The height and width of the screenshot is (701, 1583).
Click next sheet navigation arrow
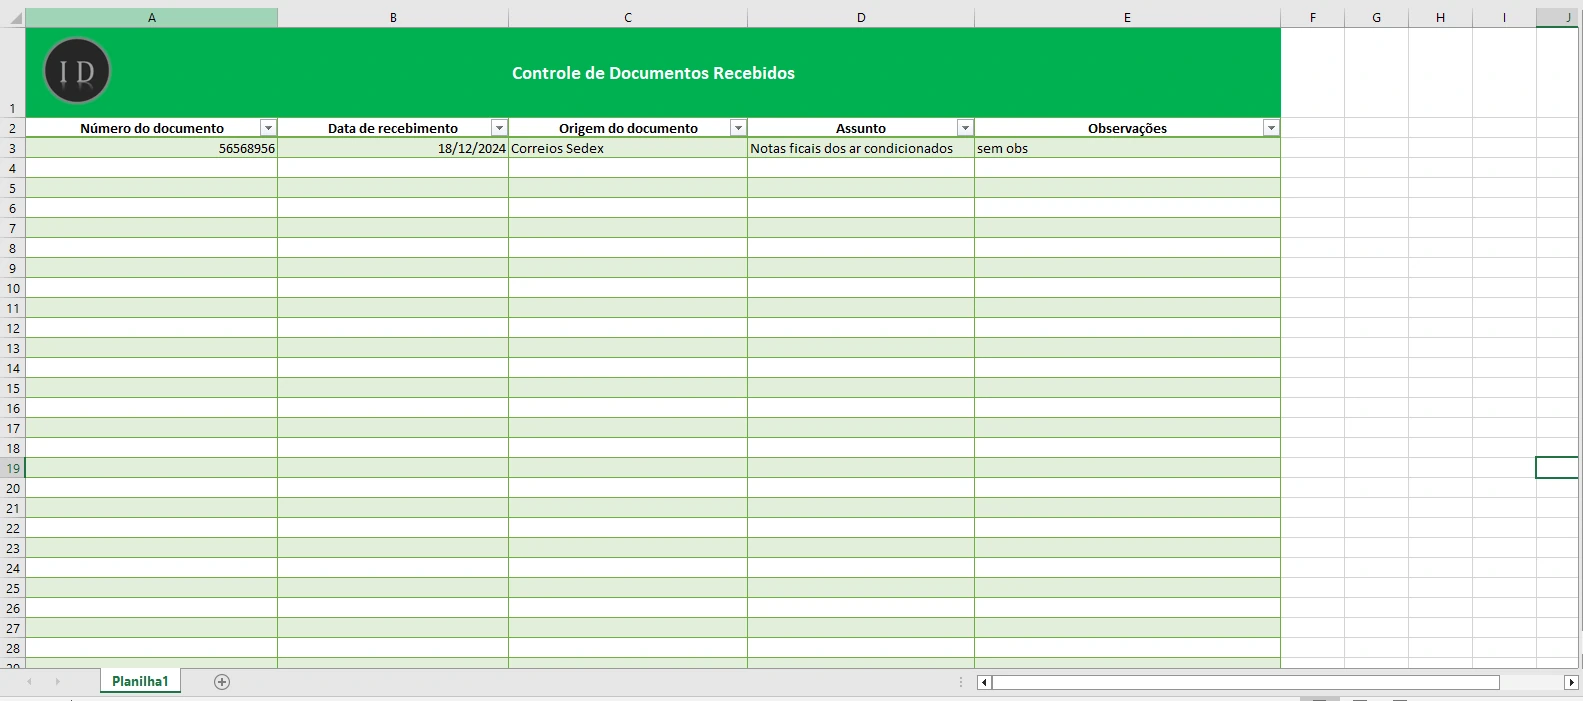[x=58, y=682]
